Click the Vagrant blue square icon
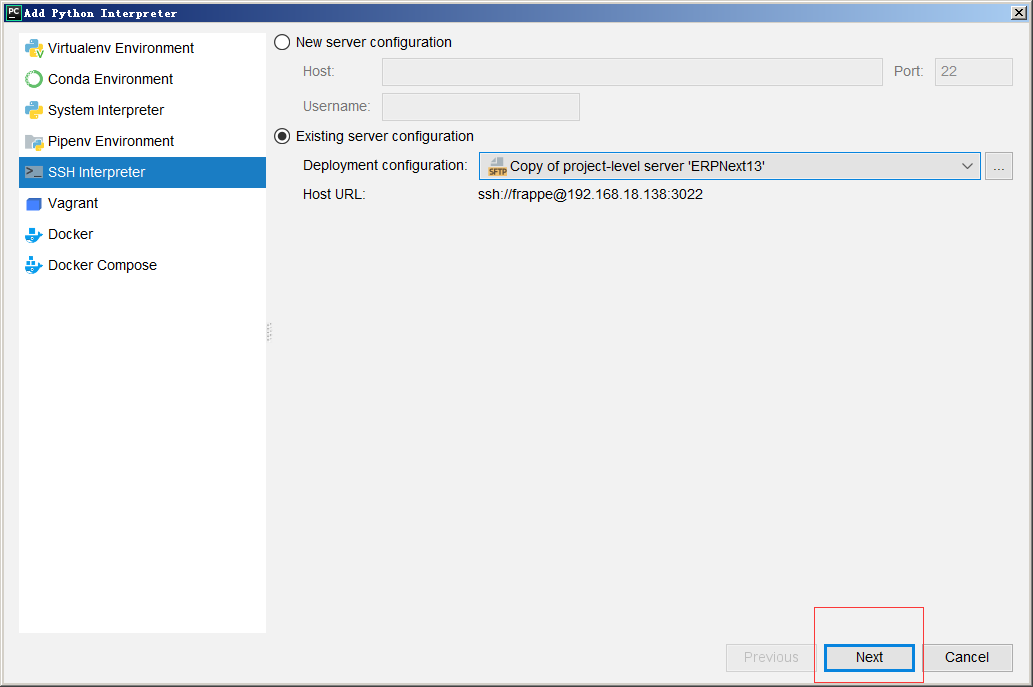 (x=34, y=204)
